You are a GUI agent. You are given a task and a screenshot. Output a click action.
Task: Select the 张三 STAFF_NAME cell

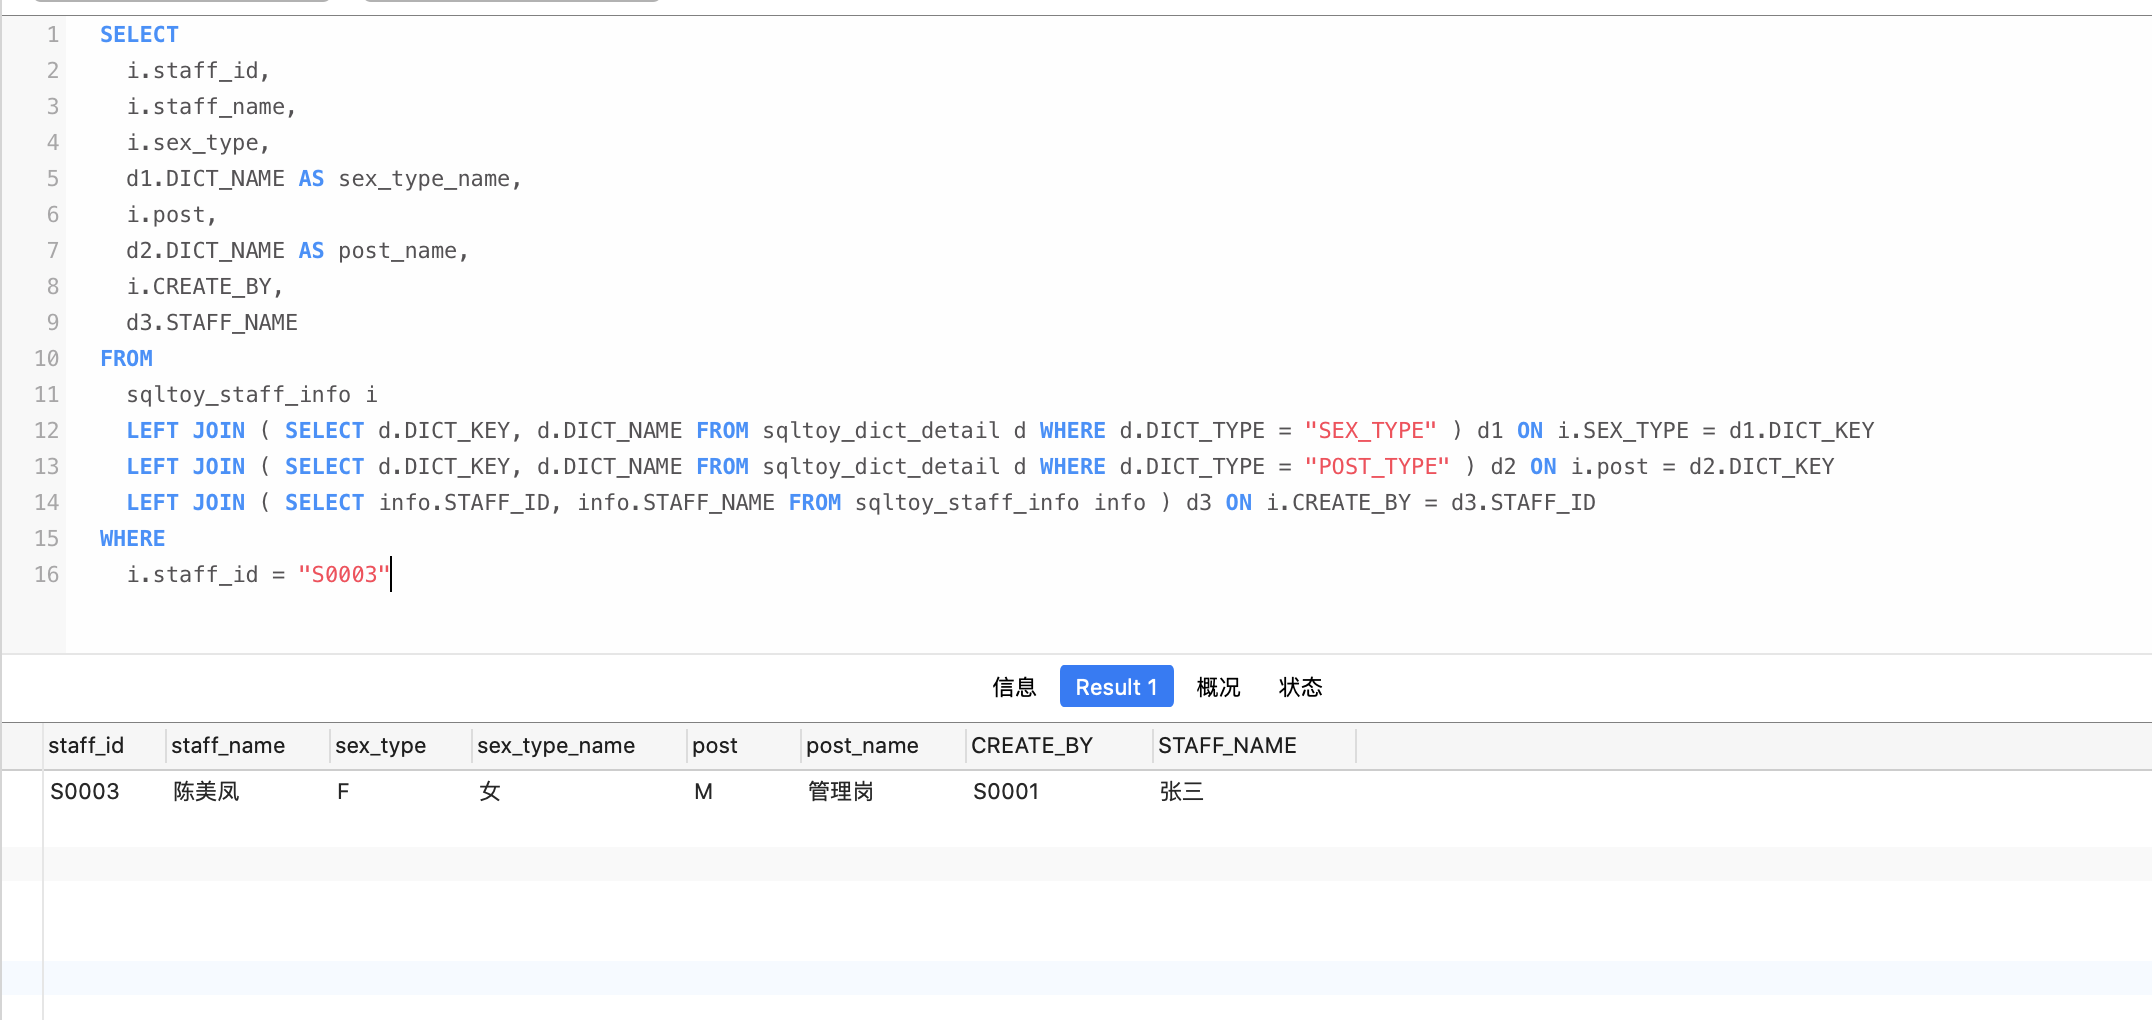coord(1182,791)
